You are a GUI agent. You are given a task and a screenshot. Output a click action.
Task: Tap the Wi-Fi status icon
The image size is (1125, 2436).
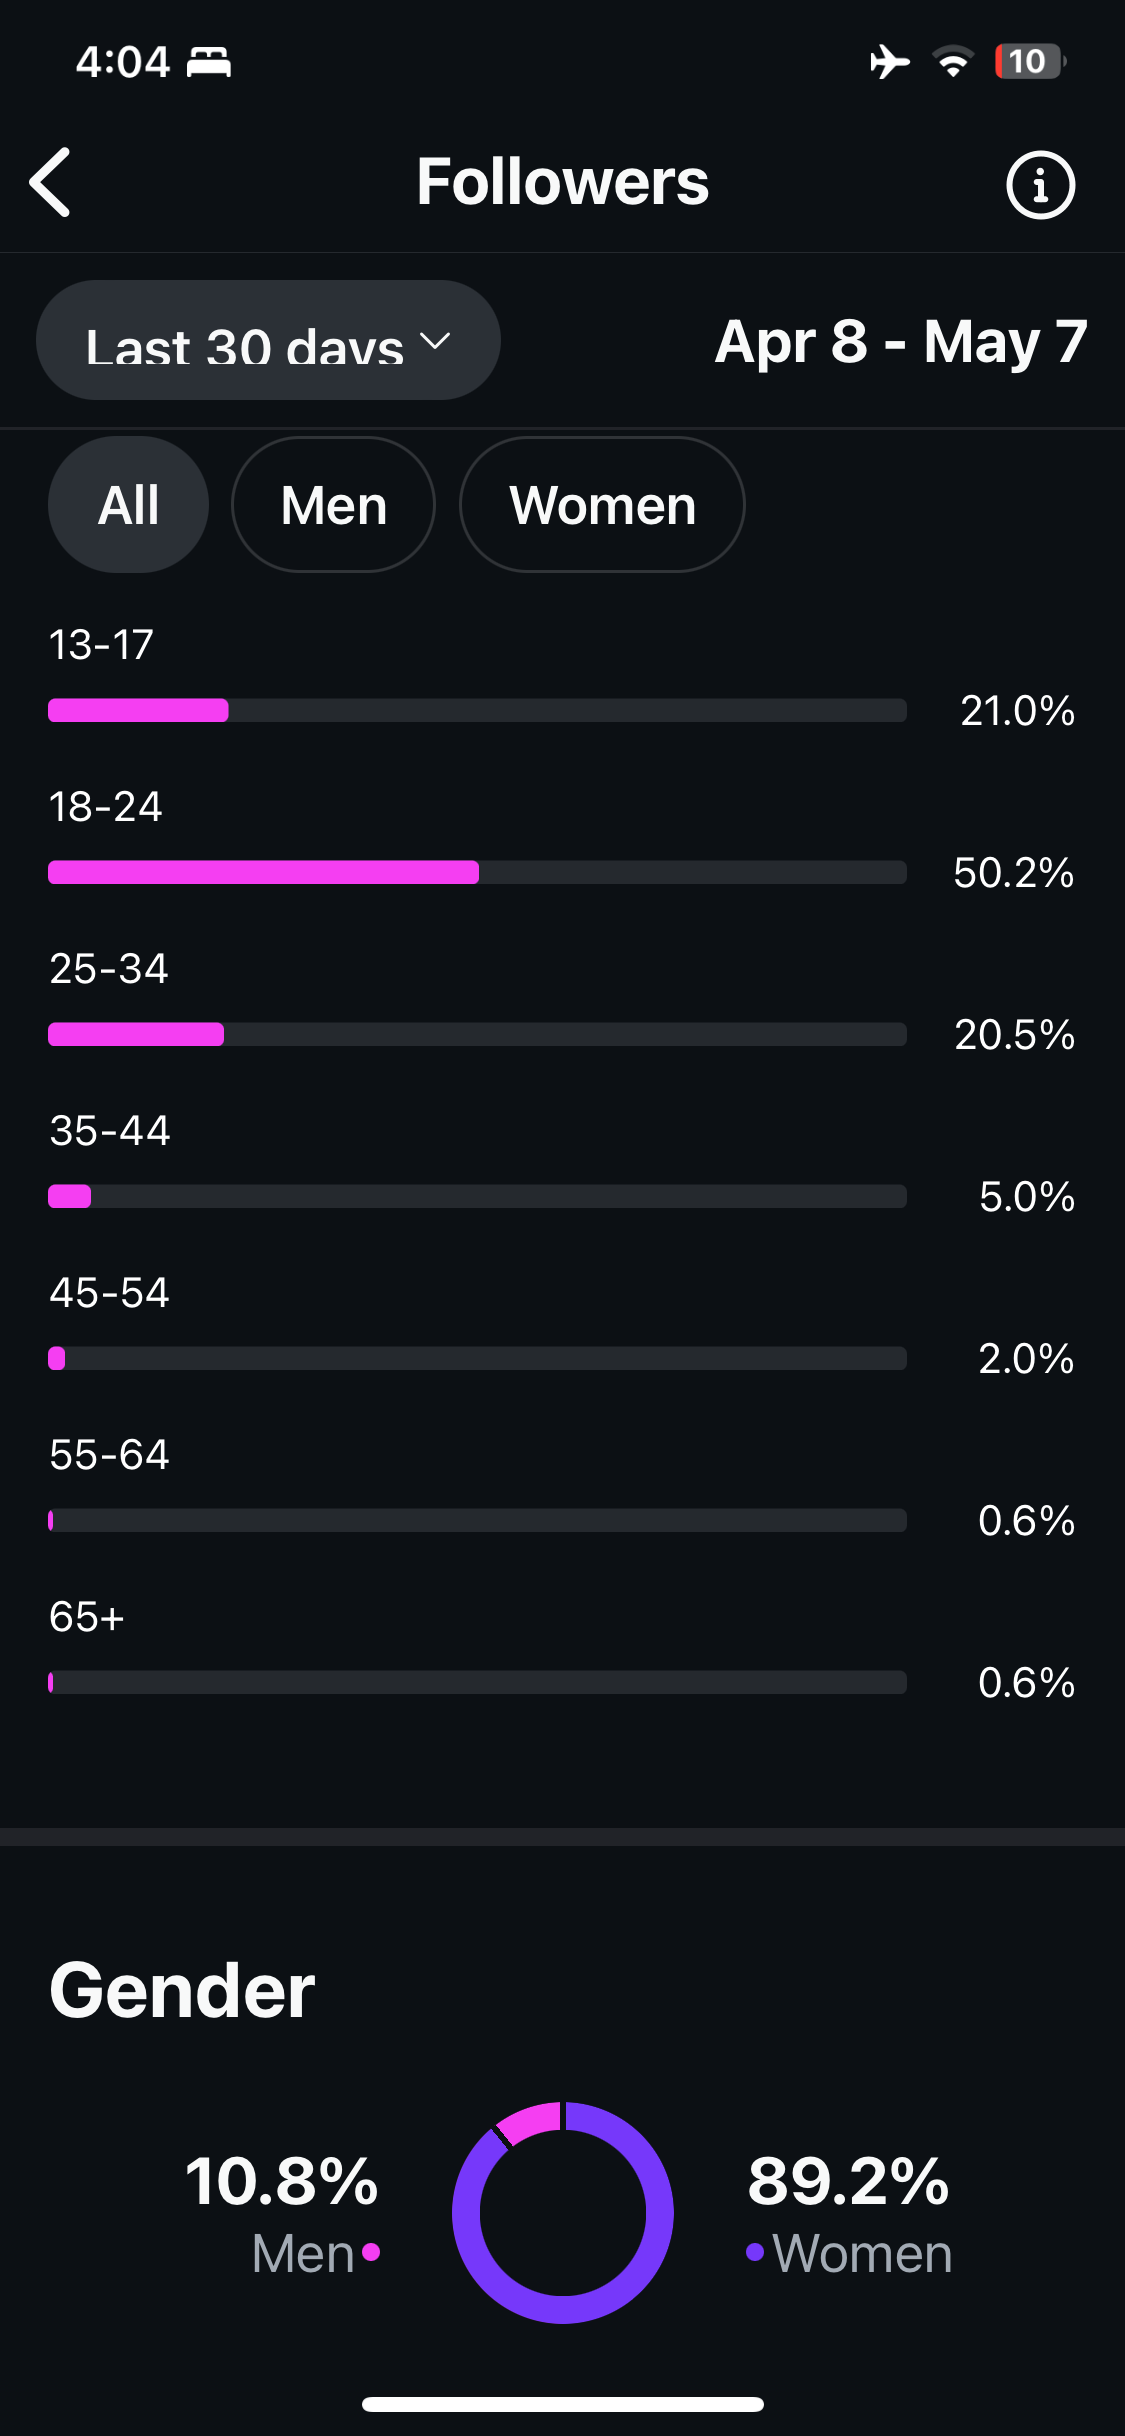(953, 62)
